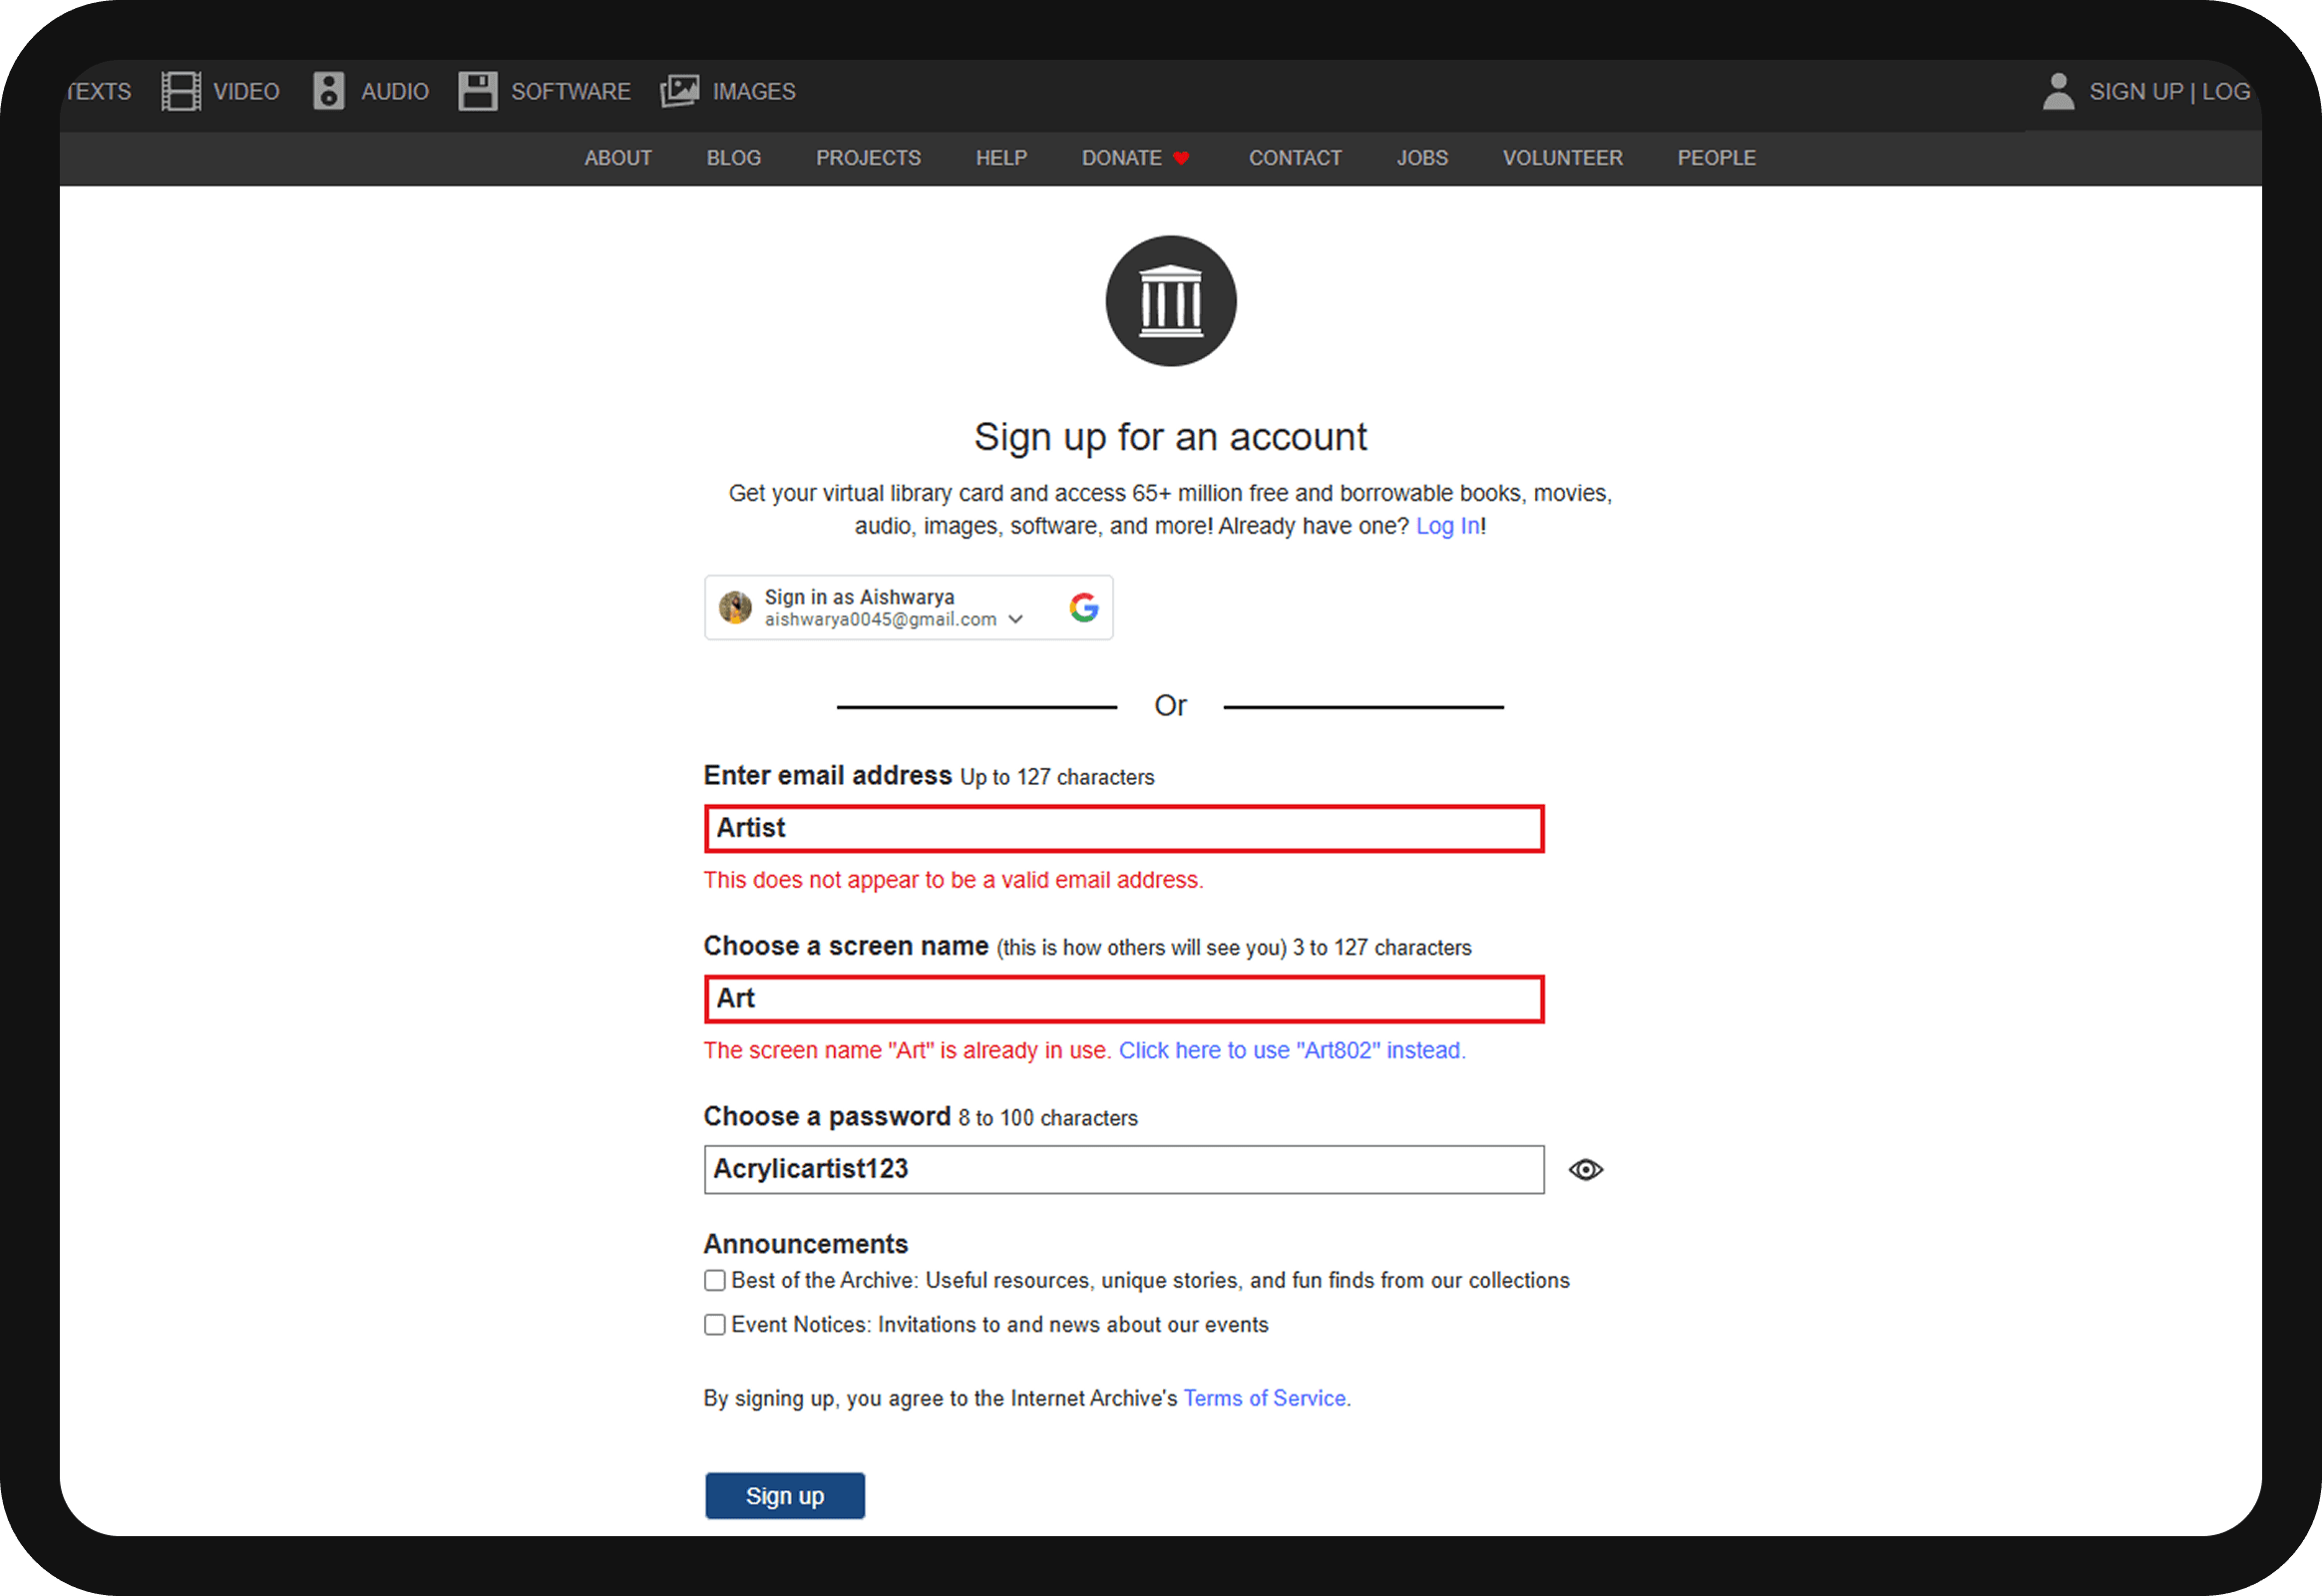Image resolution: width=2322 pixels, height=1596 pixels.
Task: Check the Event Notices checkbox
Action: coord(714,1325)
